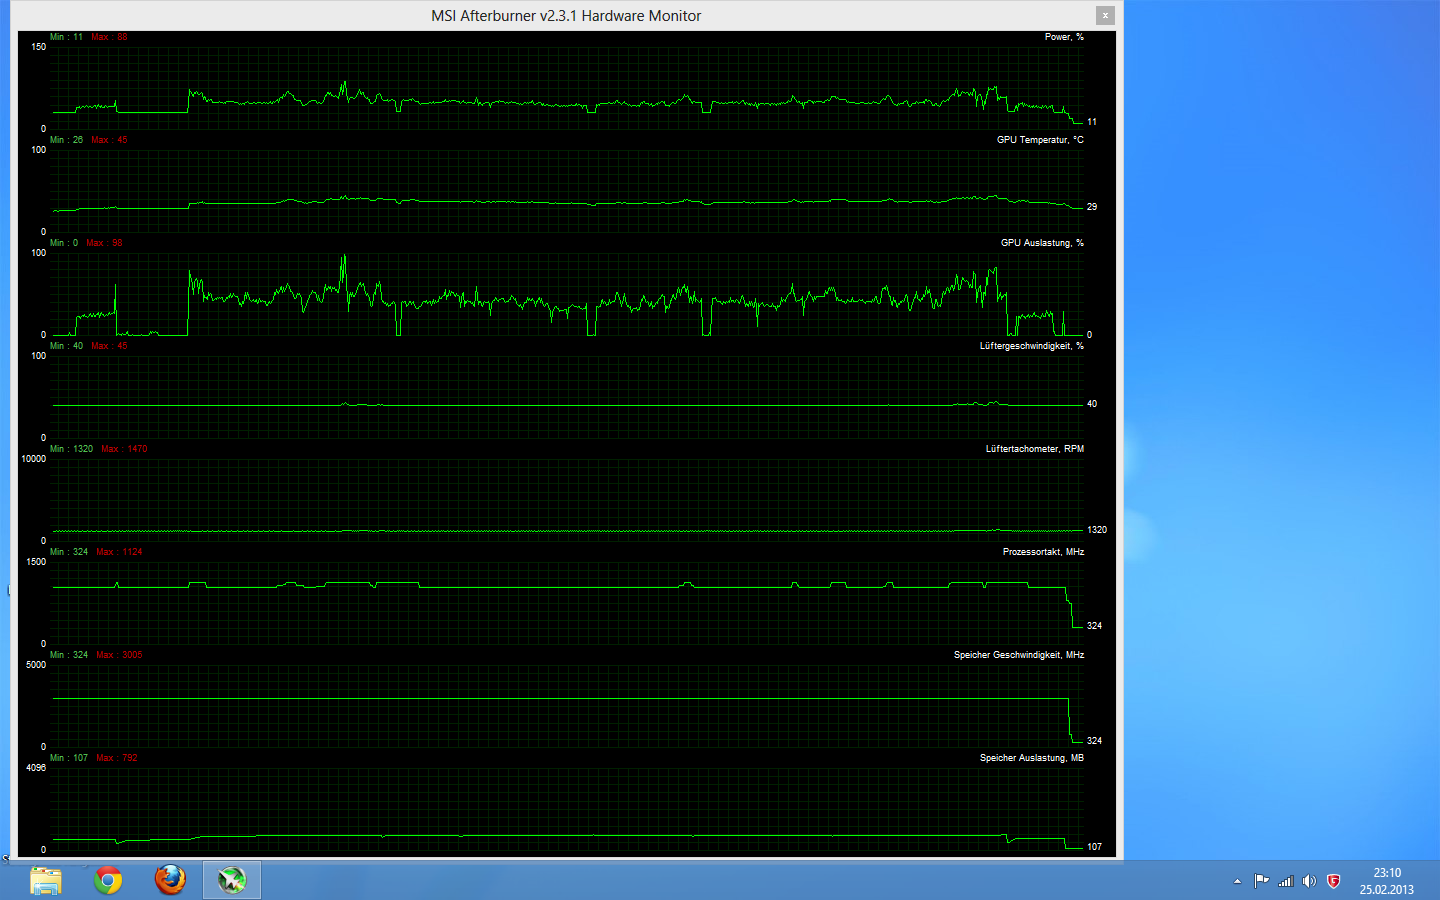Click 'Max : 88' in Power graph
Screen dimensions: 1440x900
point(109,37)
